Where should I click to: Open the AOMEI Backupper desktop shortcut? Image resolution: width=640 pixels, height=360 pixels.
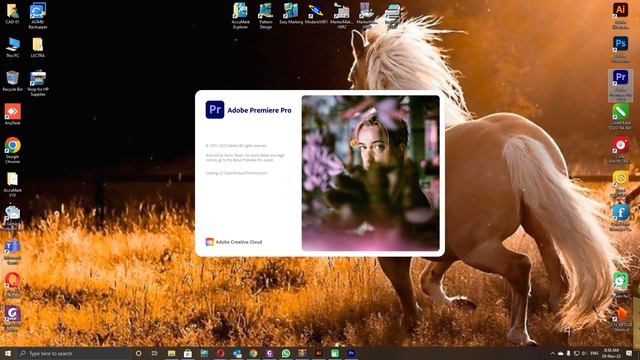click(x=38, y=16)
